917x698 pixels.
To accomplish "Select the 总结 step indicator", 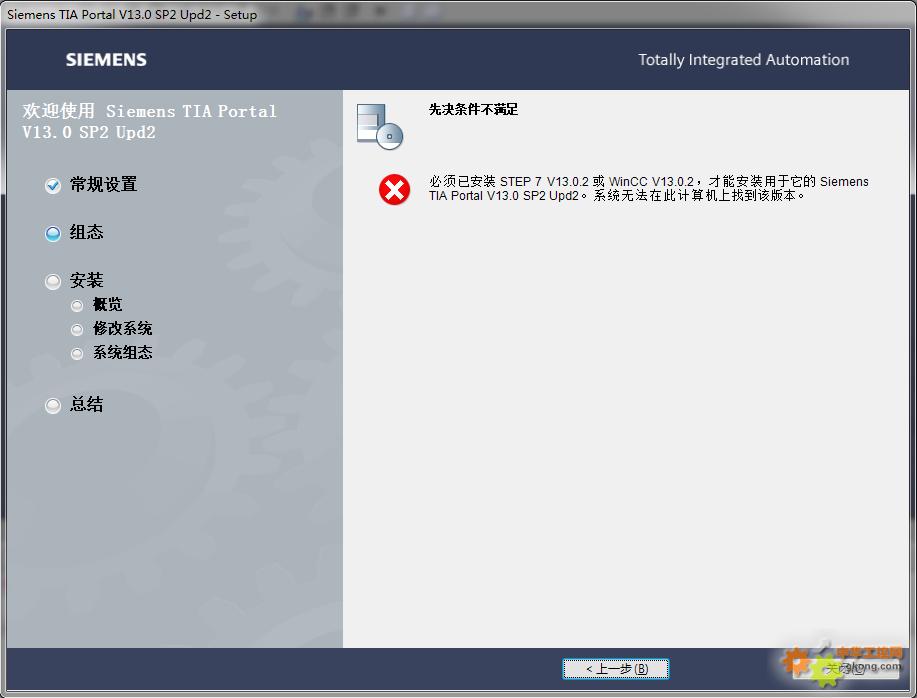I will click(x=53, y=405).
